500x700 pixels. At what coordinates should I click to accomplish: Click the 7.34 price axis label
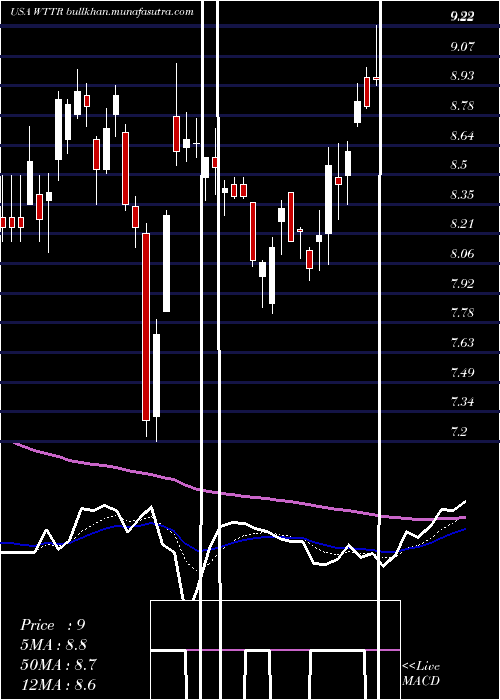coord(462,402)
